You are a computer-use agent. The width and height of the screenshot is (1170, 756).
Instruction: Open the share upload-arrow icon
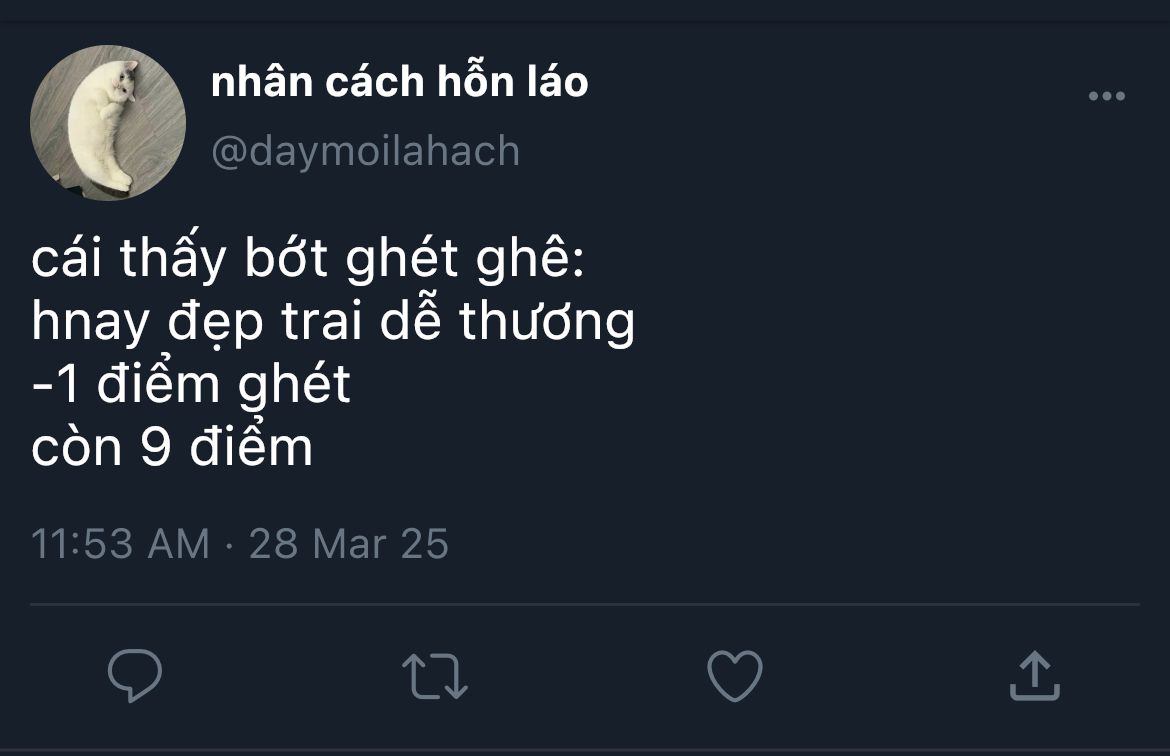[x=1035, y=675]
